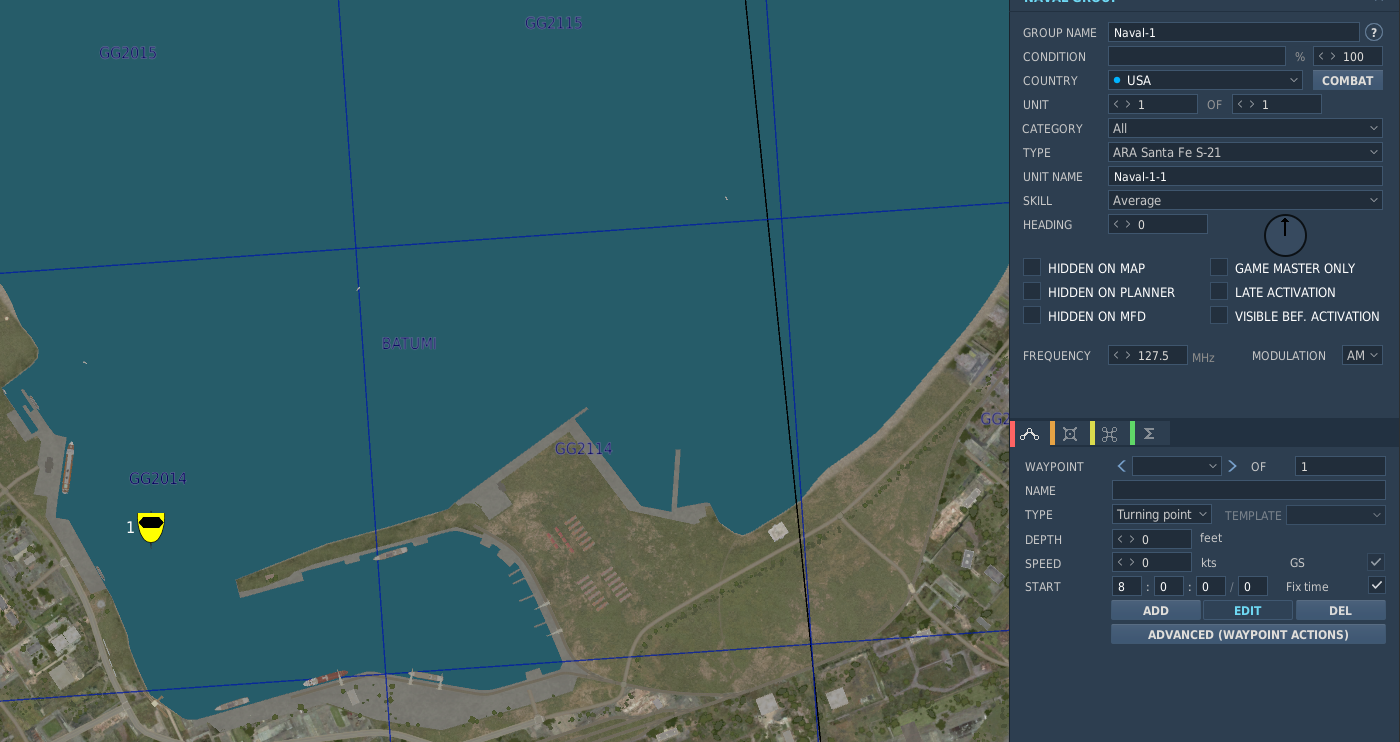Toggle Late Activation checkbox
1400x742 pixels.
point(1219,291)
